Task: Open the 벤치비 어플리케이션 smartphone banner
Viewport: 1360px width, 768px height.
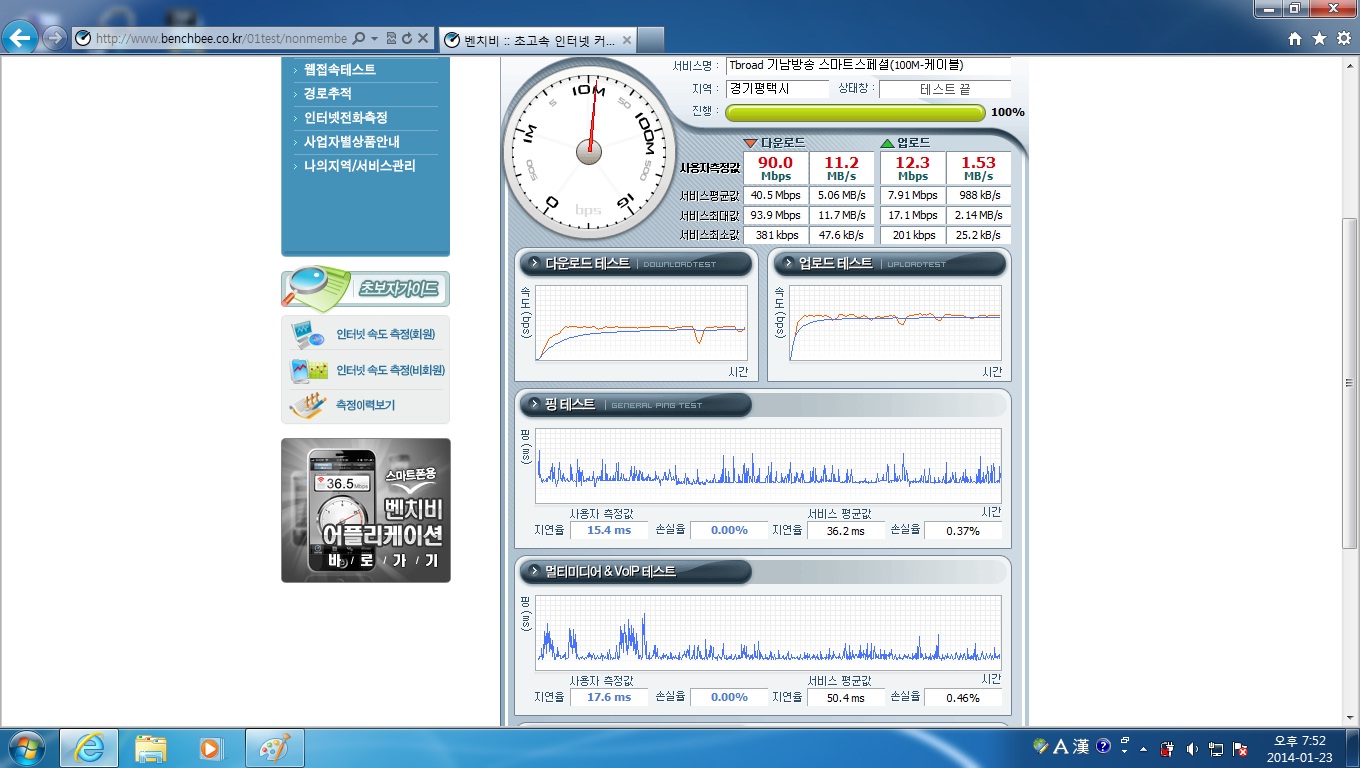Action: pos(366,510)
